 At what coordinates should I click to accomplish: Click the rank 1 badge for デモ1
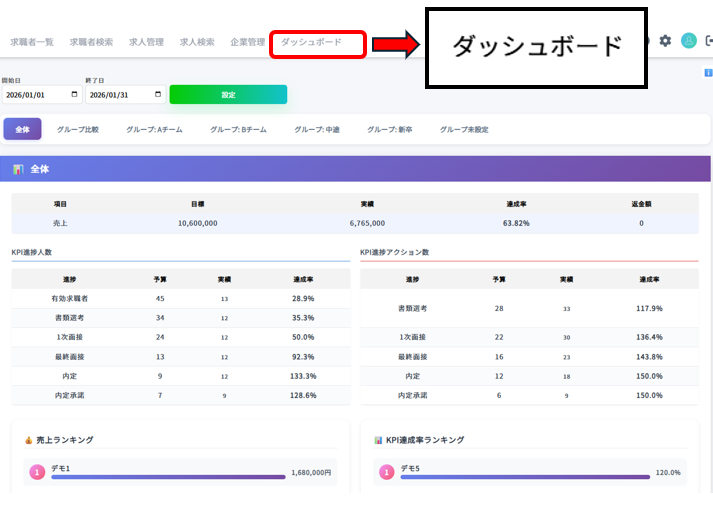pyautogui.click(x=37, y=472)
